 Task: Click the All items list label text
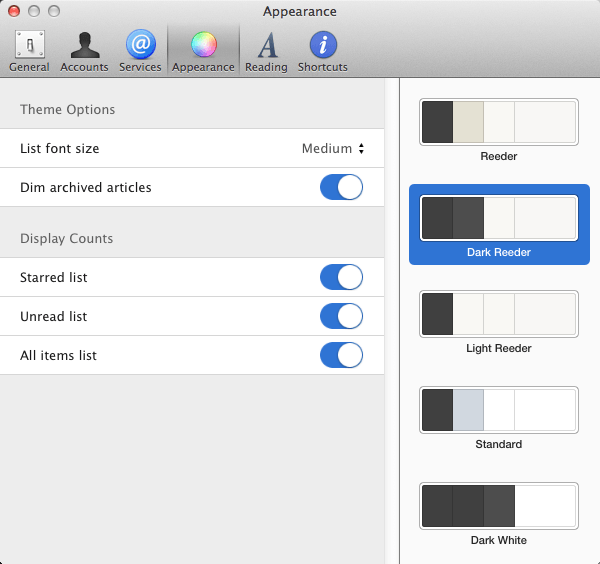[x=58, y=355]
